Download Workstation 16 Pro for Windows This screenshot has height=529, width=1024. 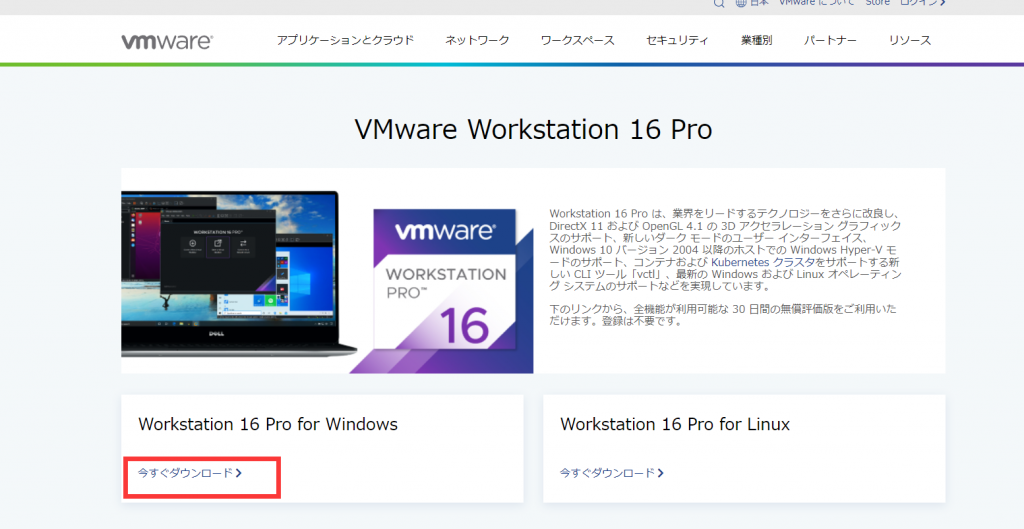[x=190, y=473]
